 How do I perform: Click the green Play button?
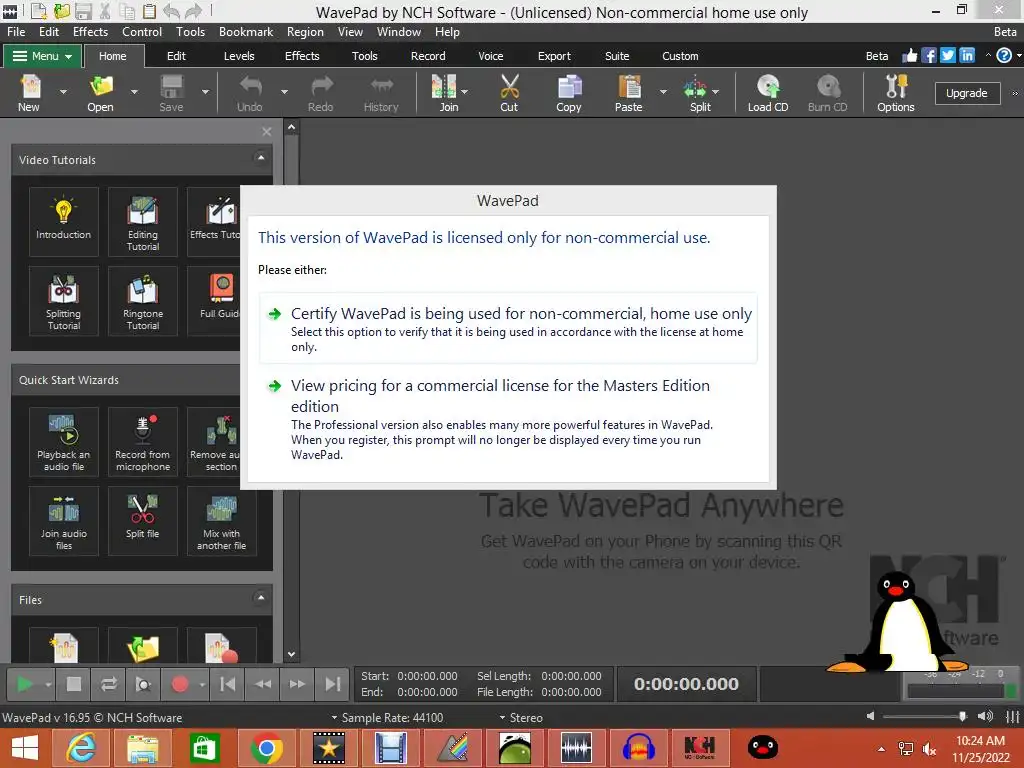25,684
